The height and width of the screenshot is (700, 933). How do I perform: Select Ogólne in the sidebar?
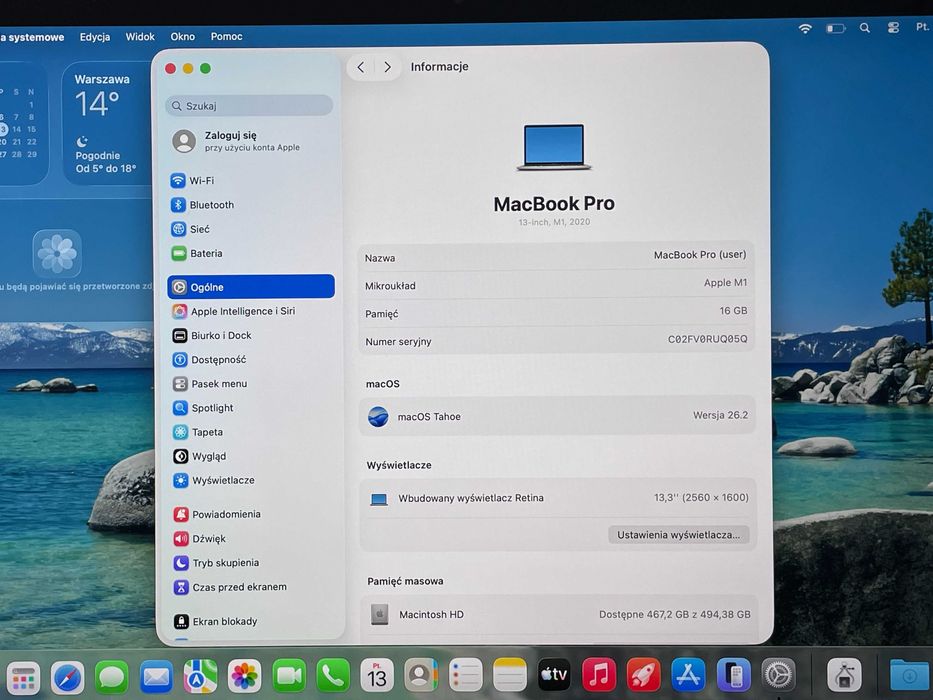coord(251,286)
